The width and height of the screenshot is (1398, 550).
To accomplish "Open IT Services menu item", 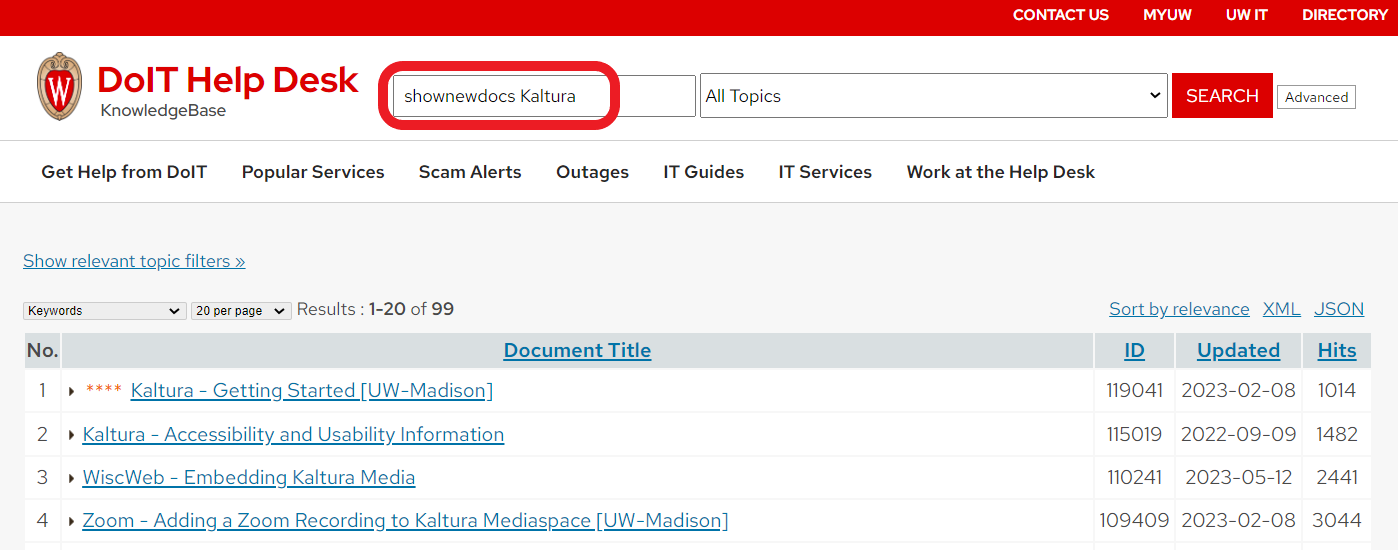I will (825, 172).
